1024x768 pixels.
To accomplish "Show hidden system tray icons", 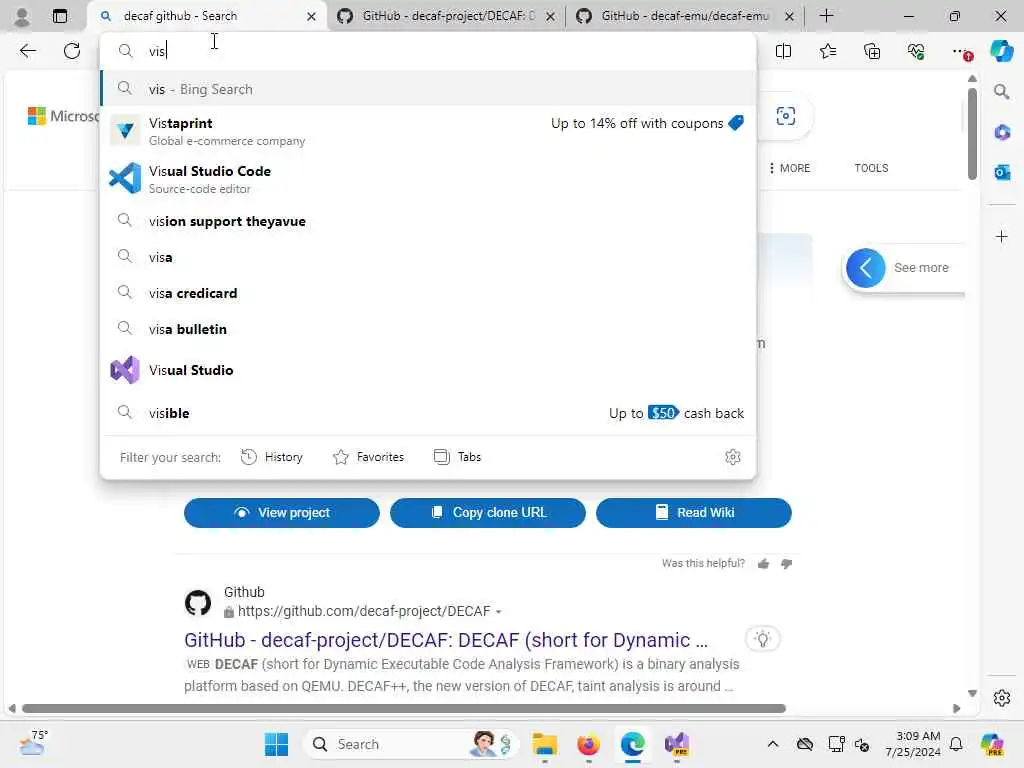I will coord(773,744).
